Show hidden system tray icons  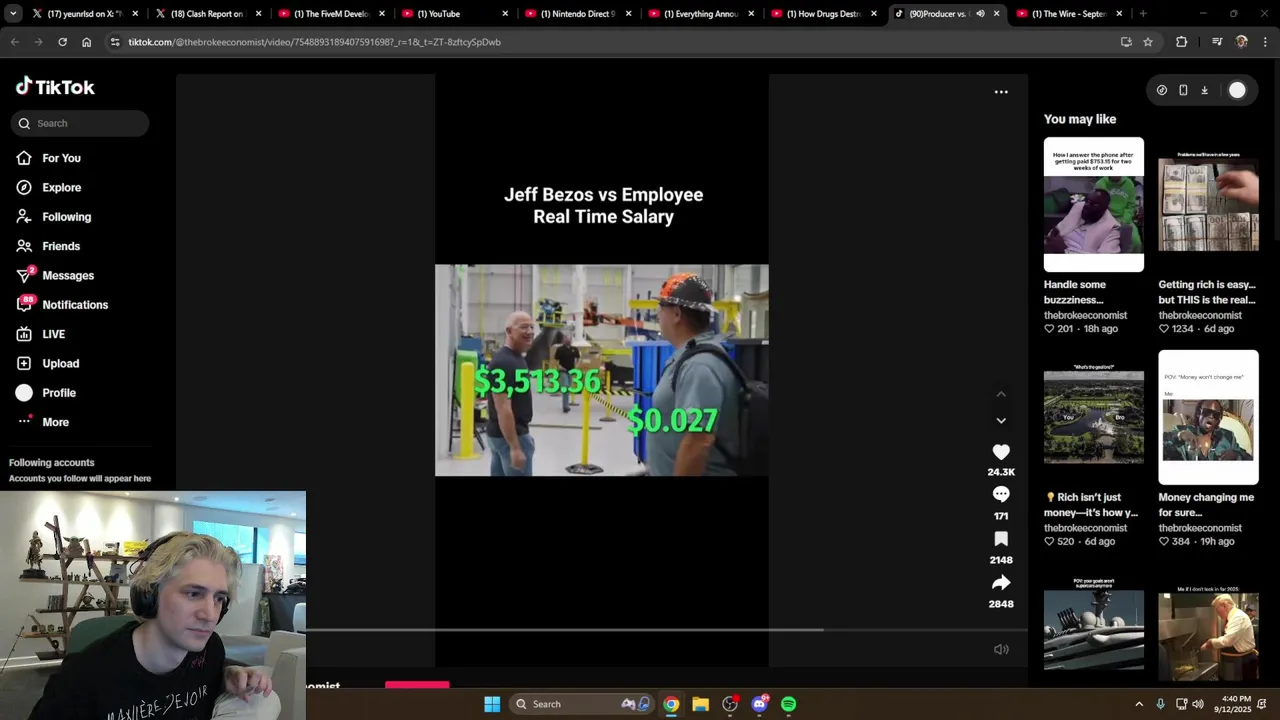(1139, 704)
